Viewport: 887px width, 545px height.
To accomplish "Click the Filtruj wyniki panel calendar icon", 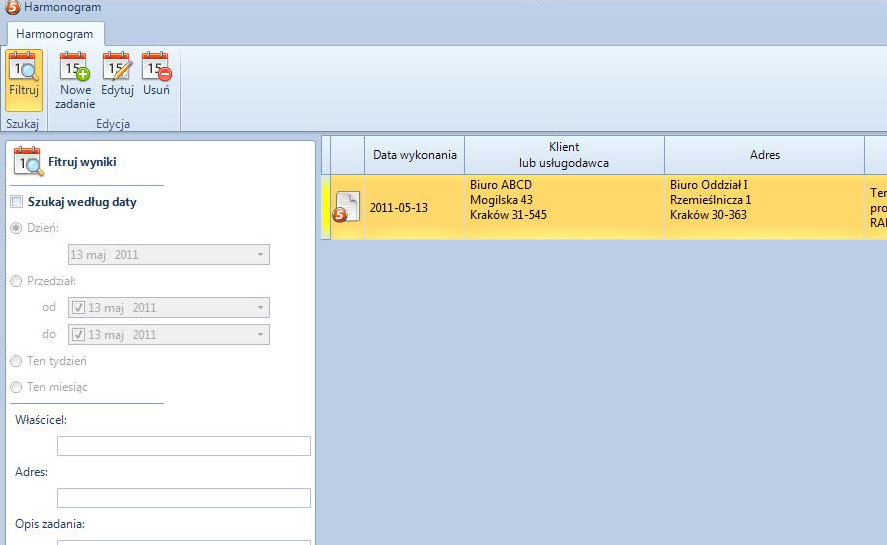I will (x=28, y=161).
